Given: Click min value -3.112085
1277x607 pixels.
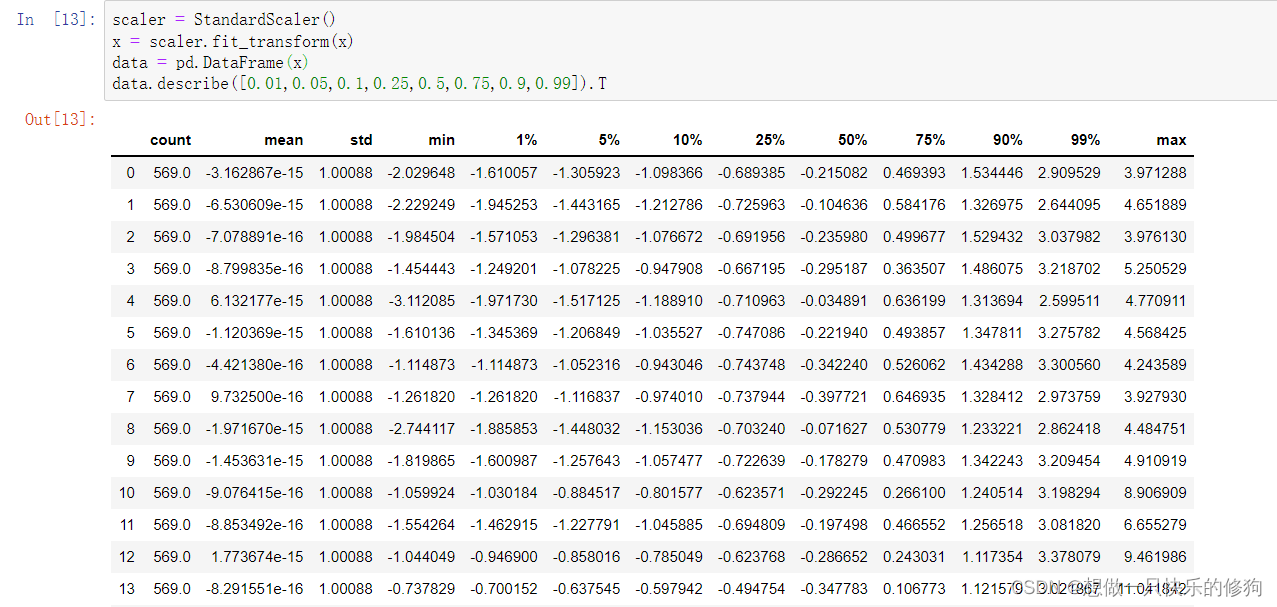Looking at the screenshot, I should (421, 300).
